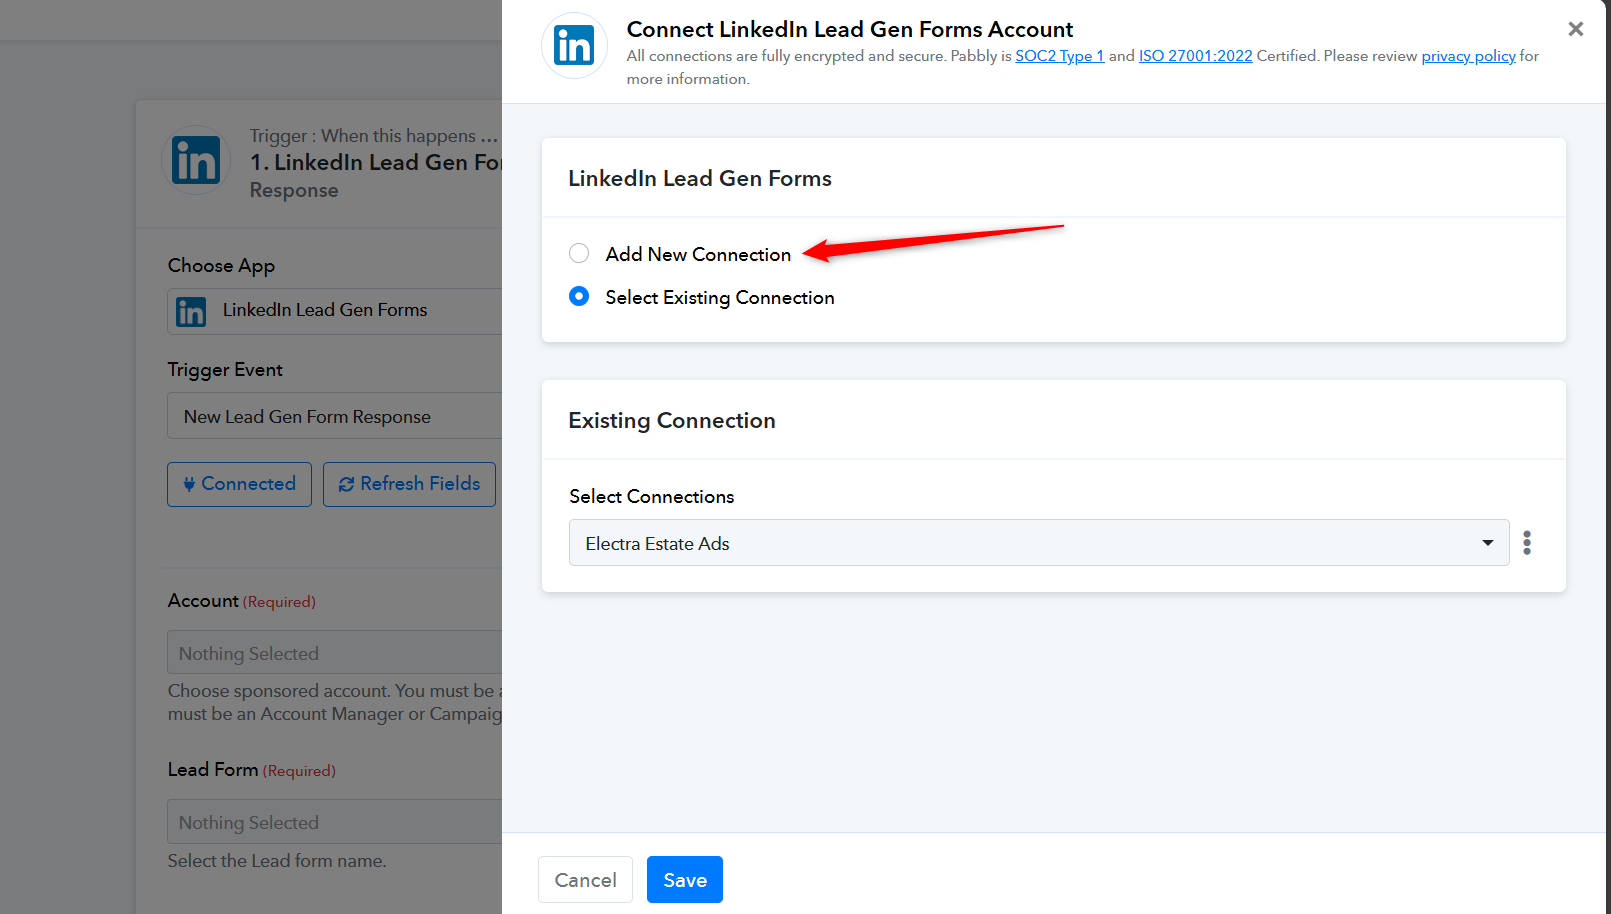The width and height of the screenshot is (1611, 914).
Task: Open the SOC2 Type 1 link
Action: pos(1060,56)
